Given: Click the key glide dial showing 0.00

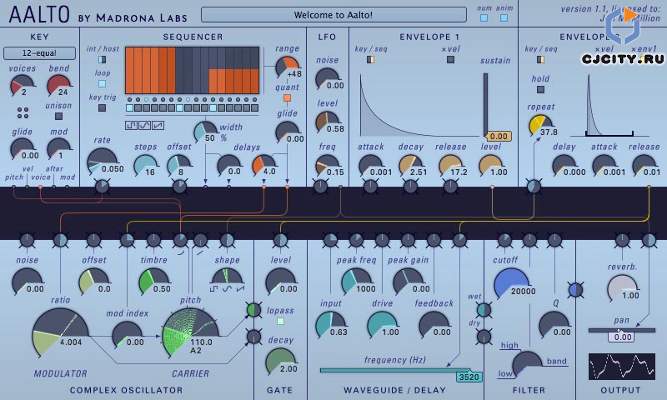Looking at the screenshot, I should (x=22, y=149).
